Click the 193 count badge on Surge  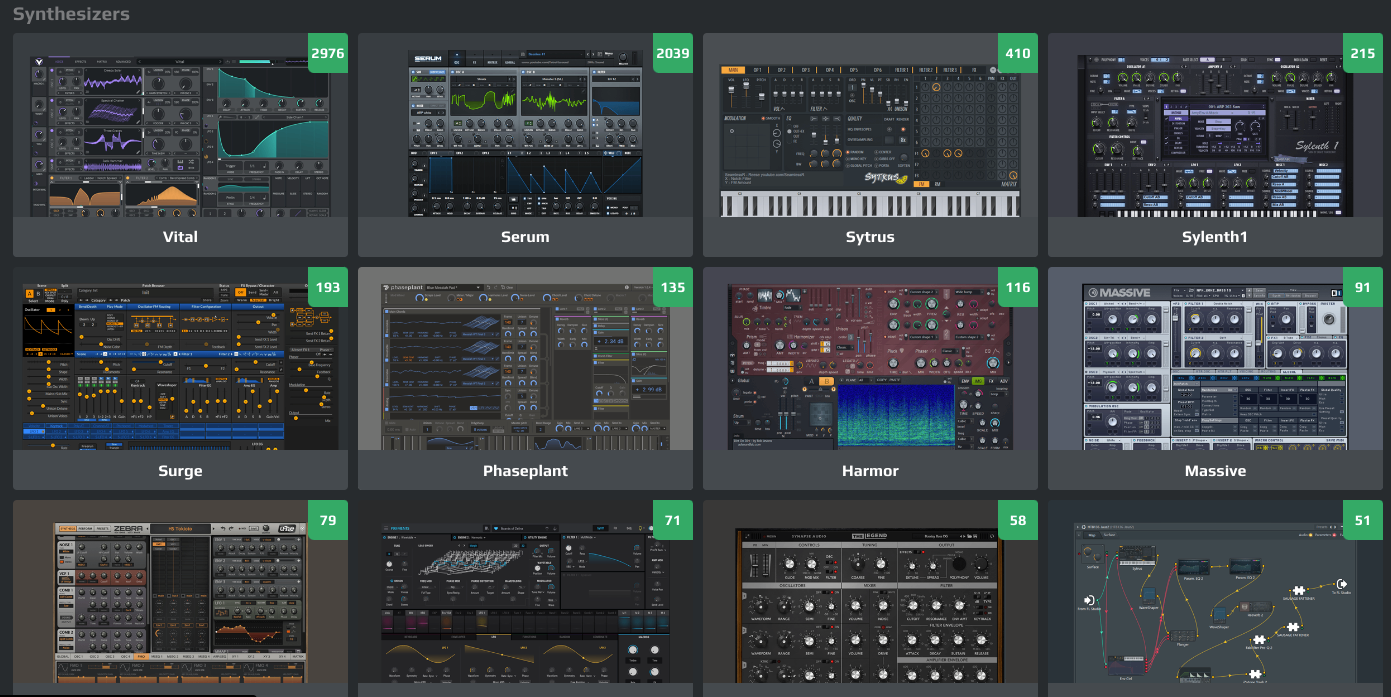(x=328, y=287)
